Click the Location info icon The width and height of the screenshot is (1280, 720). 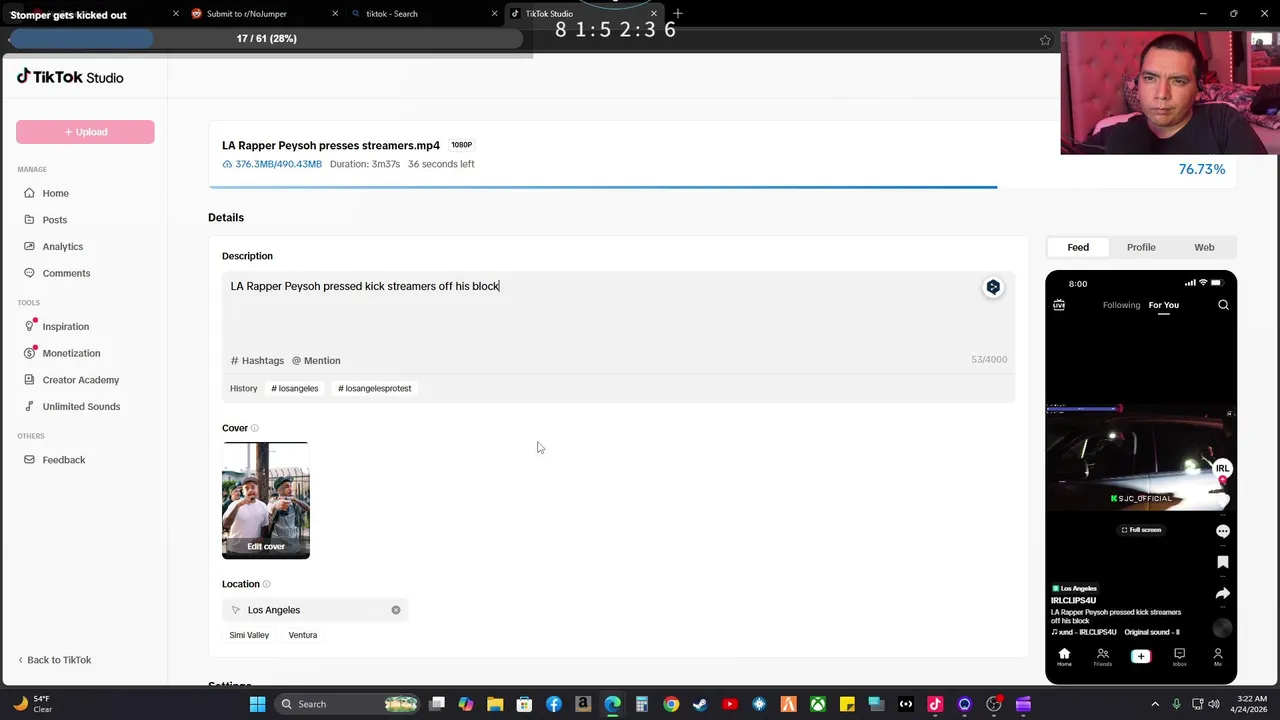(266, 584)
